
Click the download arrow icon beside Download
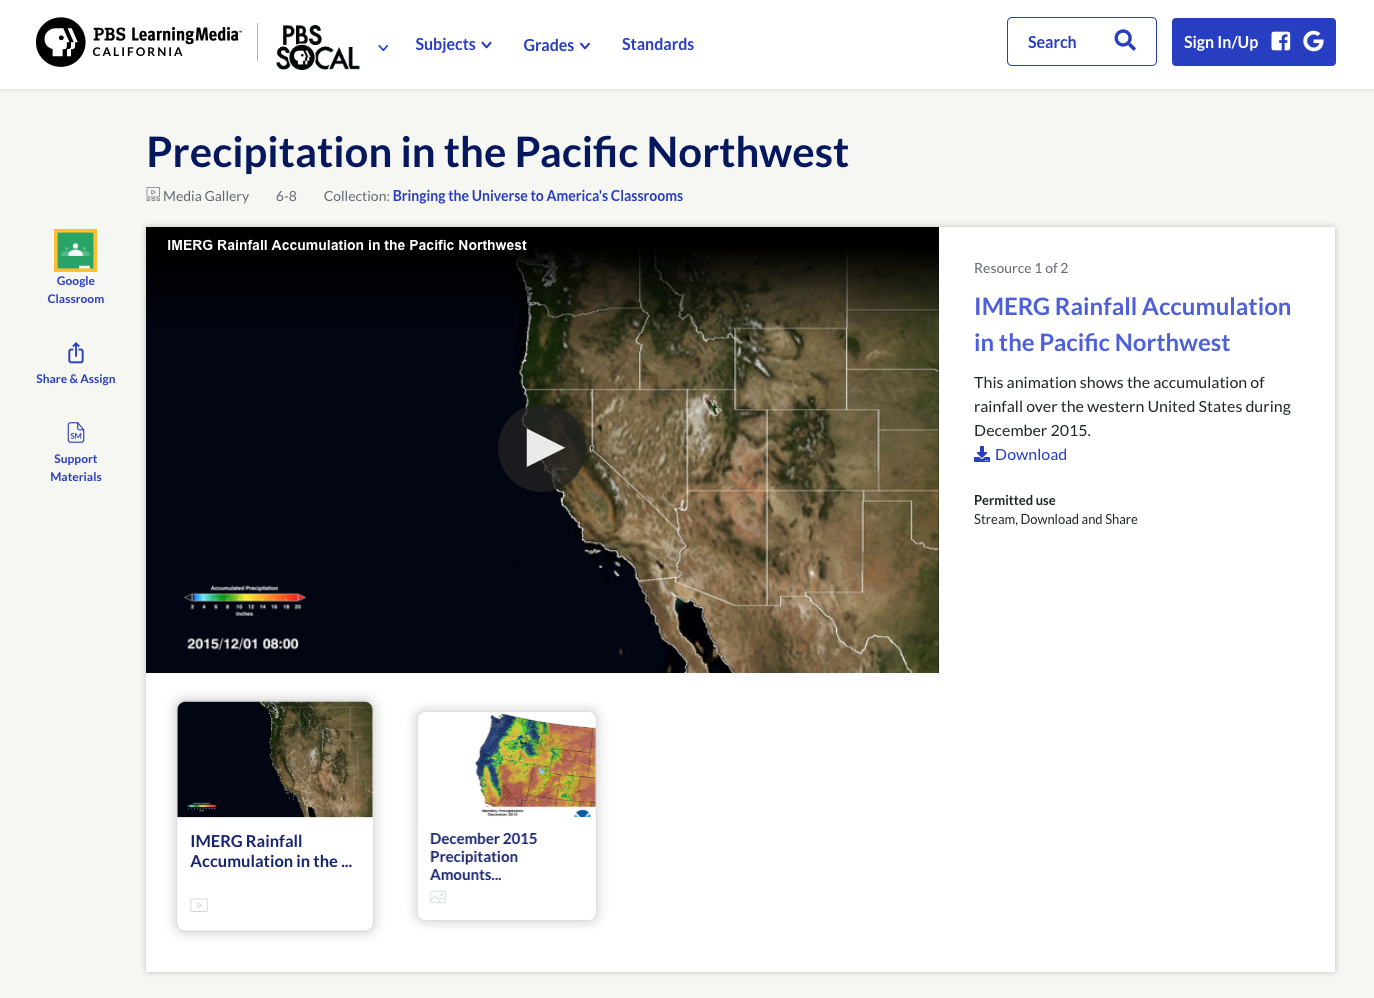(981, 454)
